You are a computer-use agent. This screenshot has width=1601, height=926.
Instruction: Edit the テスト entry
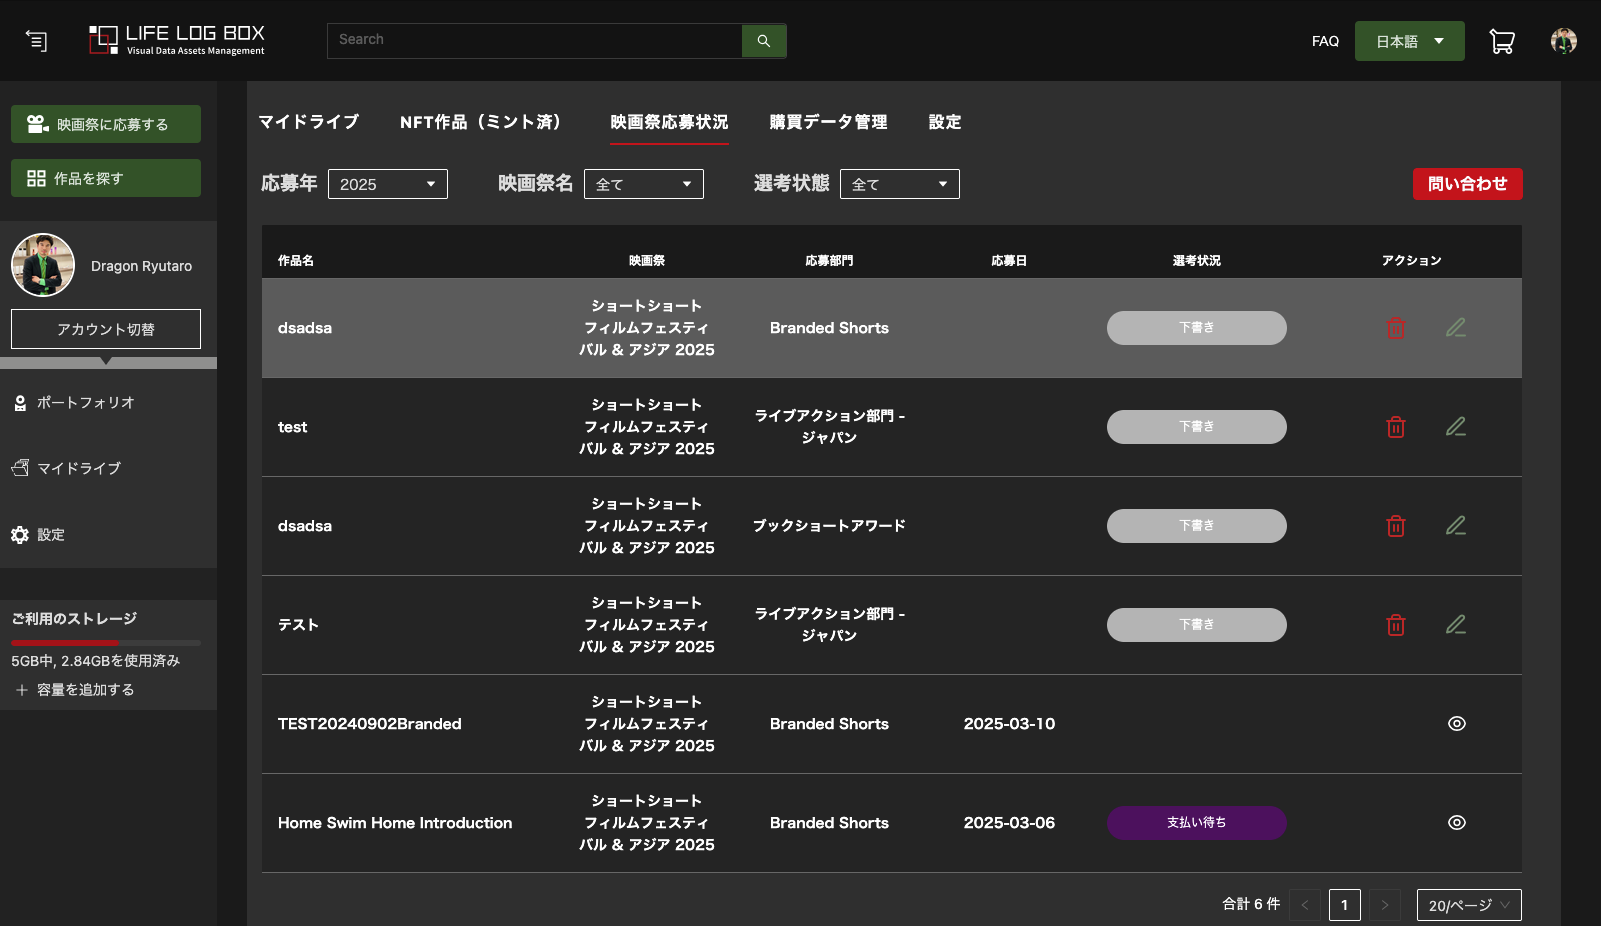[1456, 625]
